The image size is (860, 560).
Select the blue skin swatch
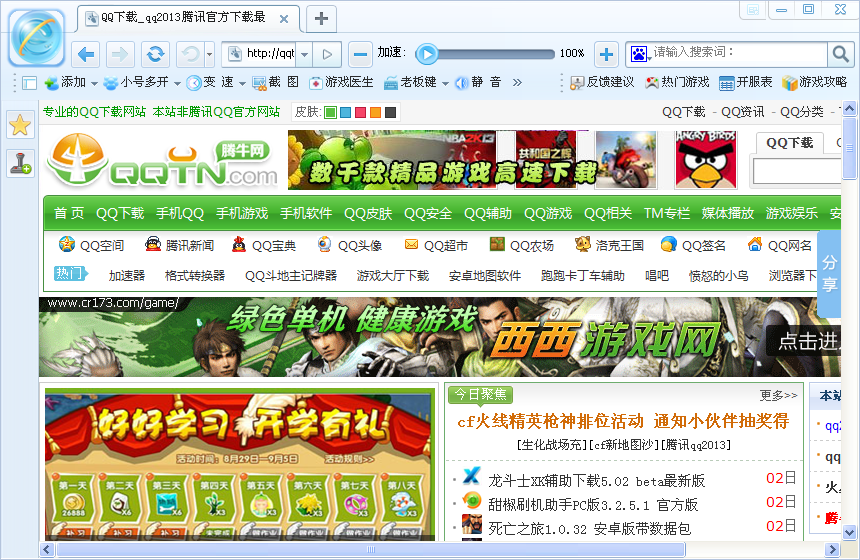(346, 112)
